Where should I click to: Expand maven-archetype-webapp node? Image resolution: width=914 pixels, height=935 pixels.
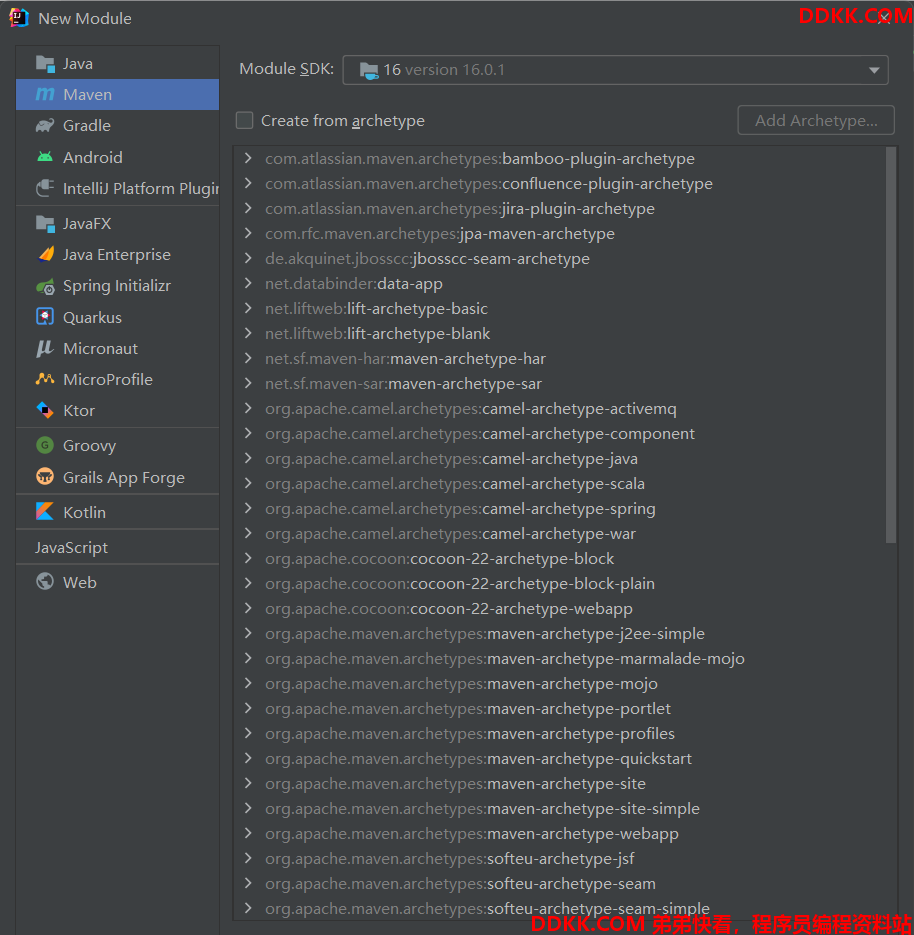[x=249, y=834]
